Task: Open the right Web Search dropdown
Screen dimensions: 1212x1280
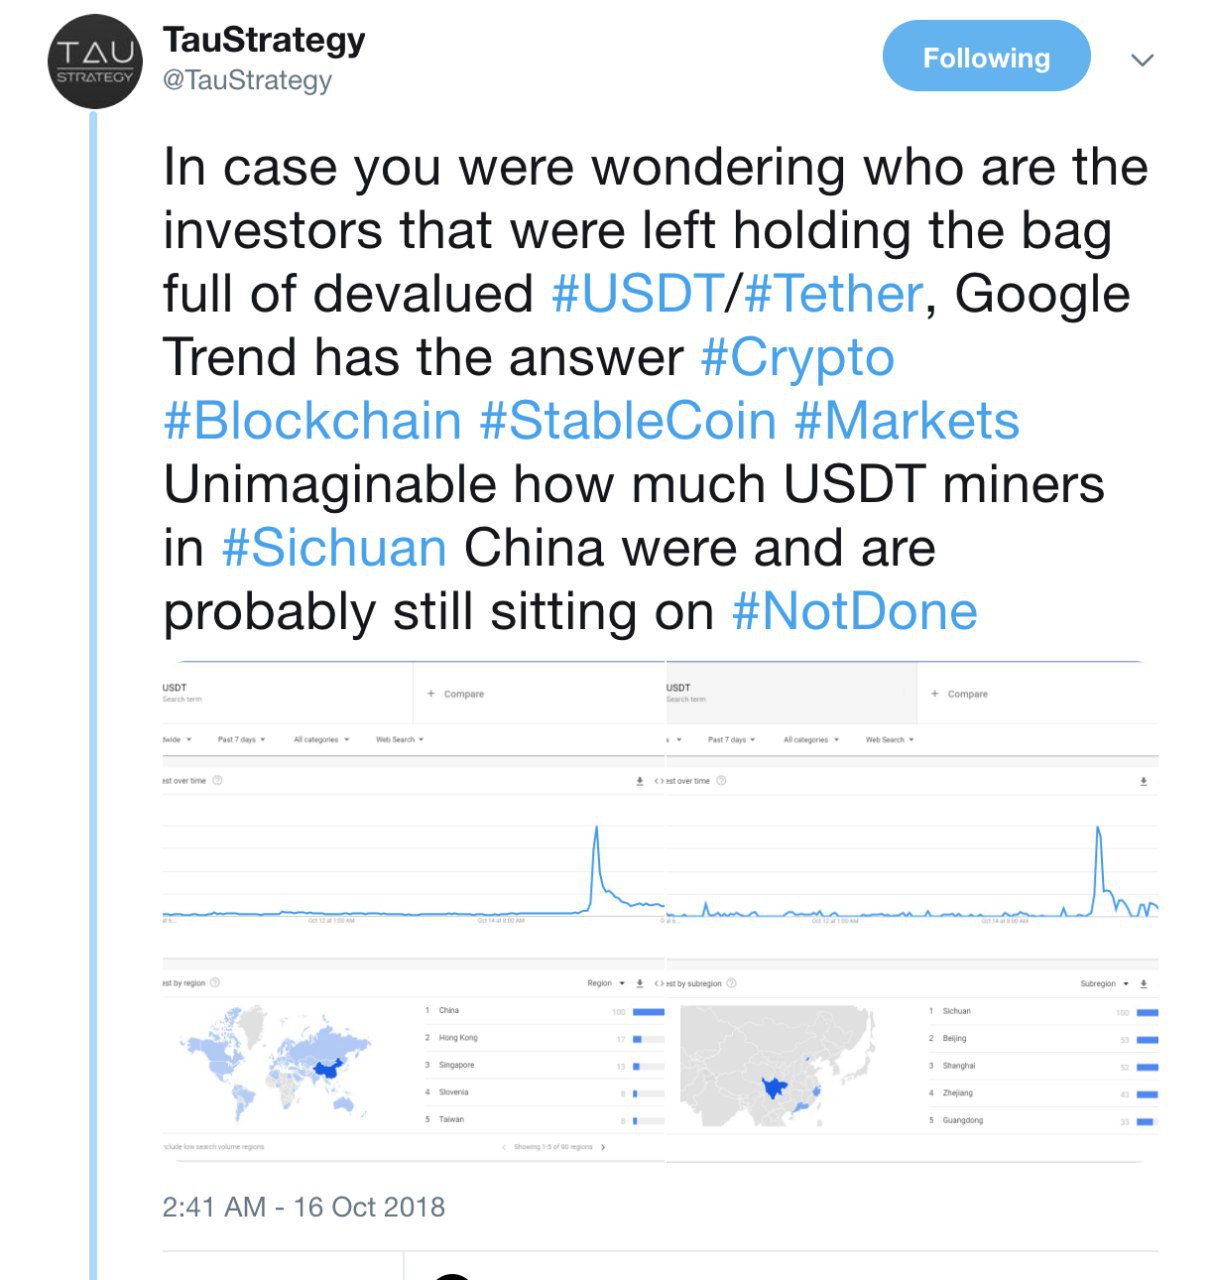Action: 889,739
